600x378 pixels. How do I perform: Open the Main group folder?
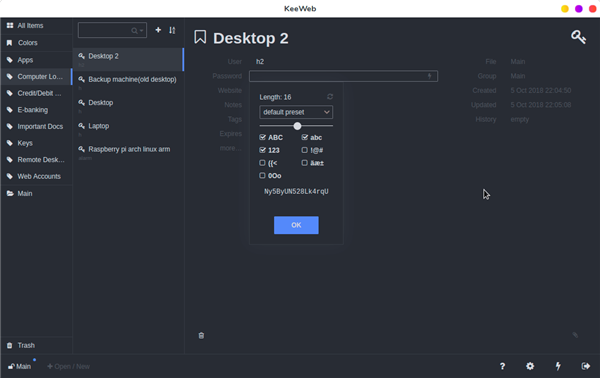click(x=36, y=194)
